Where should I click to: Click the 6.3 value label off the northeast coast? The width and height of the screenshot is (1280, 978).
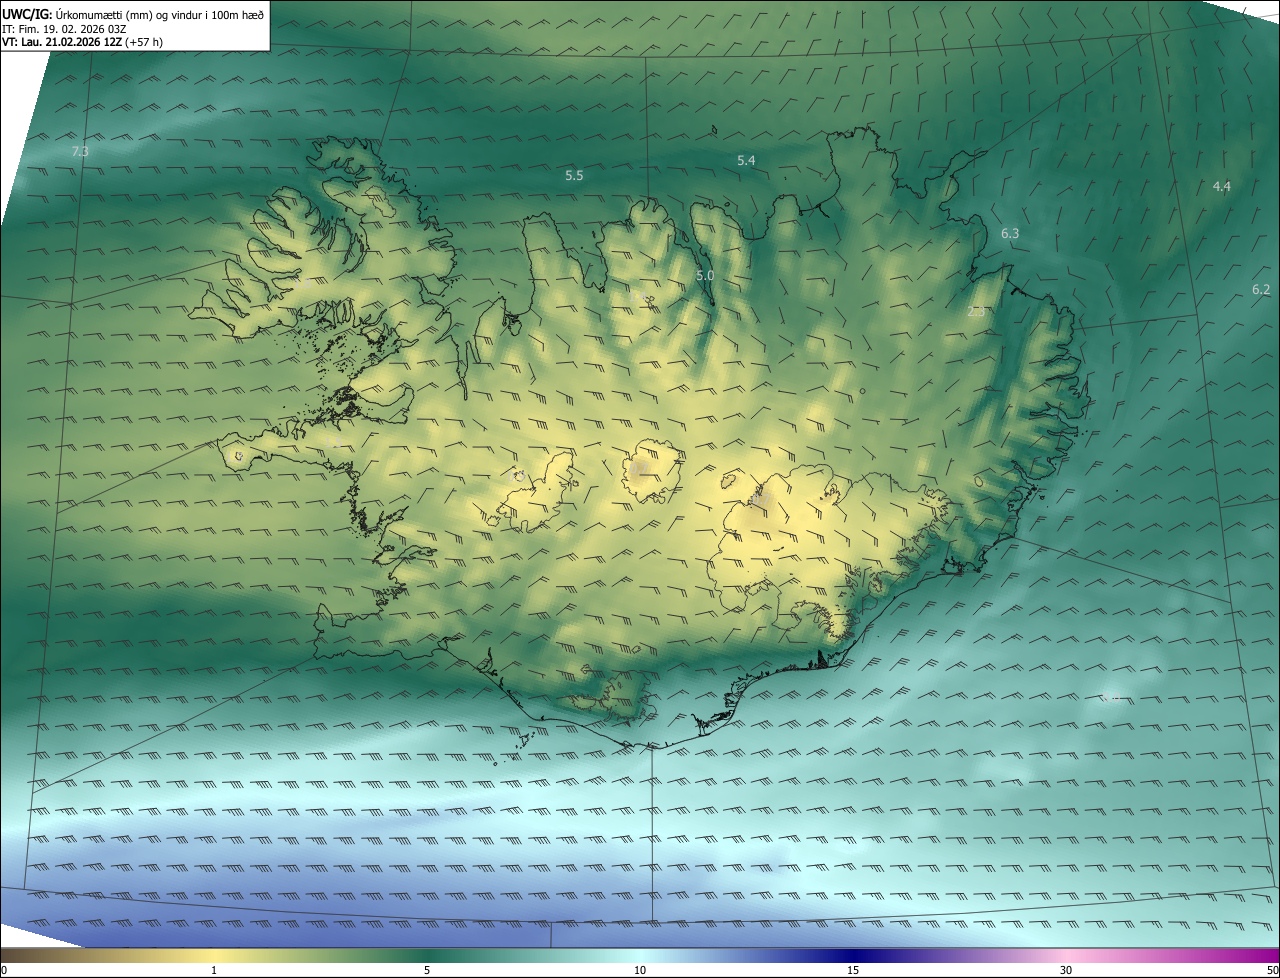click(x=1010, y=233)
